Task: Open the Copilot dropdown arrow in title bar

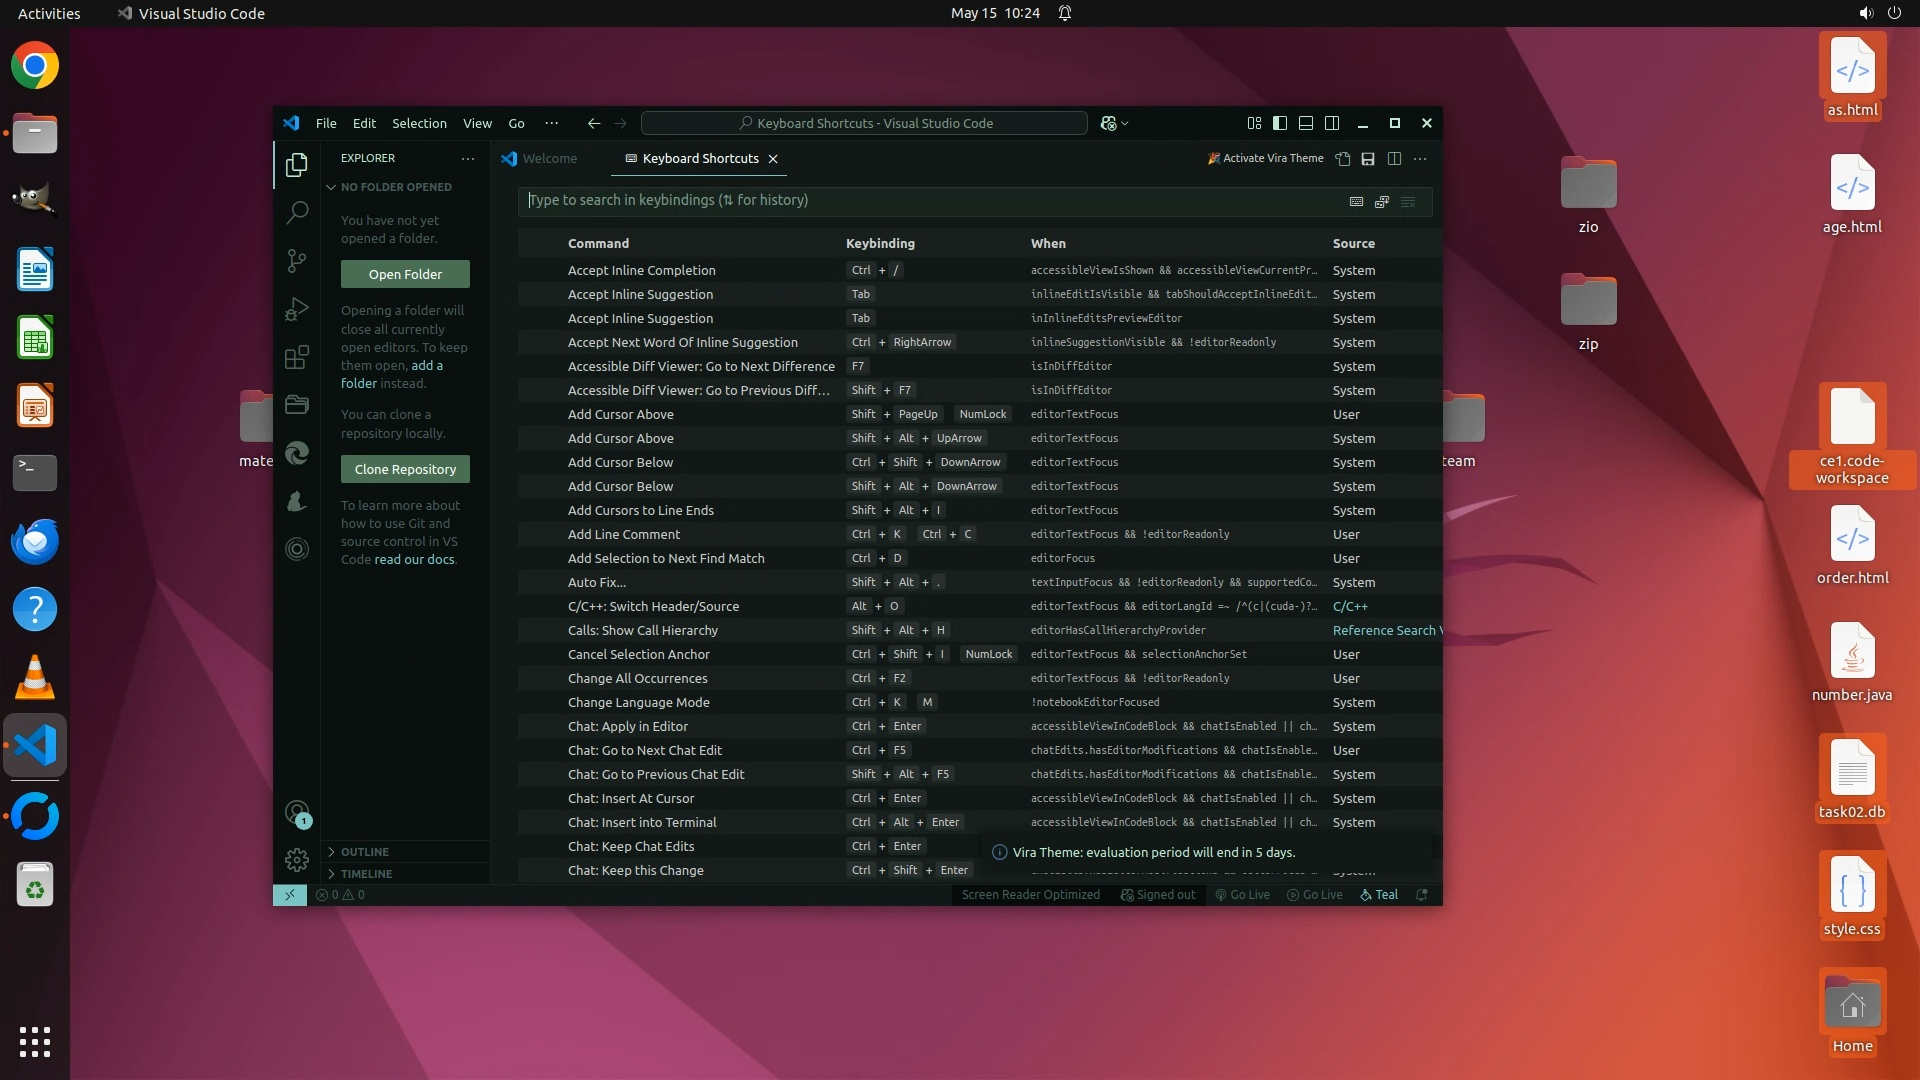Action: pyautogui.click(x=1126, y=124)
